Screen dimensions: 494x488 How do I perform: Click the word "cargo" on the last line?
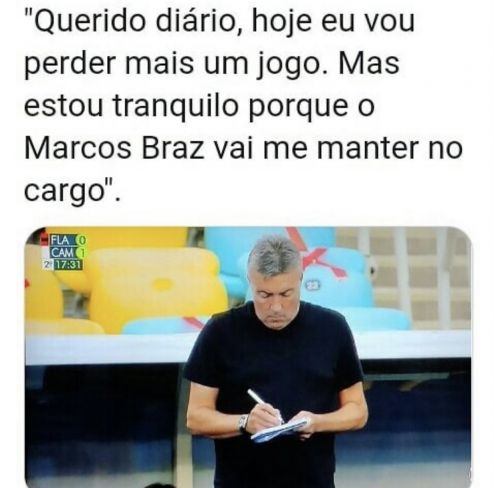tap(65, 192)
